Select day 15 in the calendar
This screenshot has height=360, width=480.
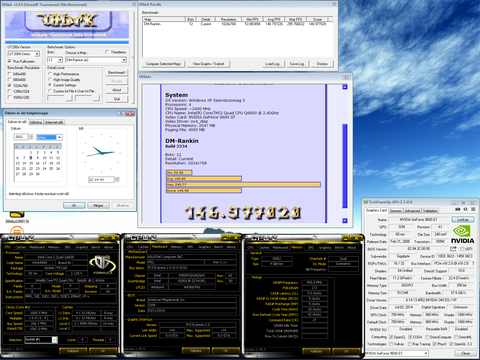(31, 163)
